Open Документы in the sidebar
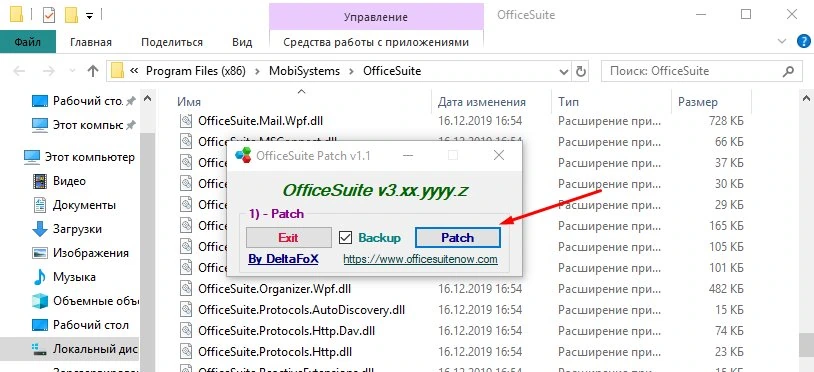 tap(74, 205)
